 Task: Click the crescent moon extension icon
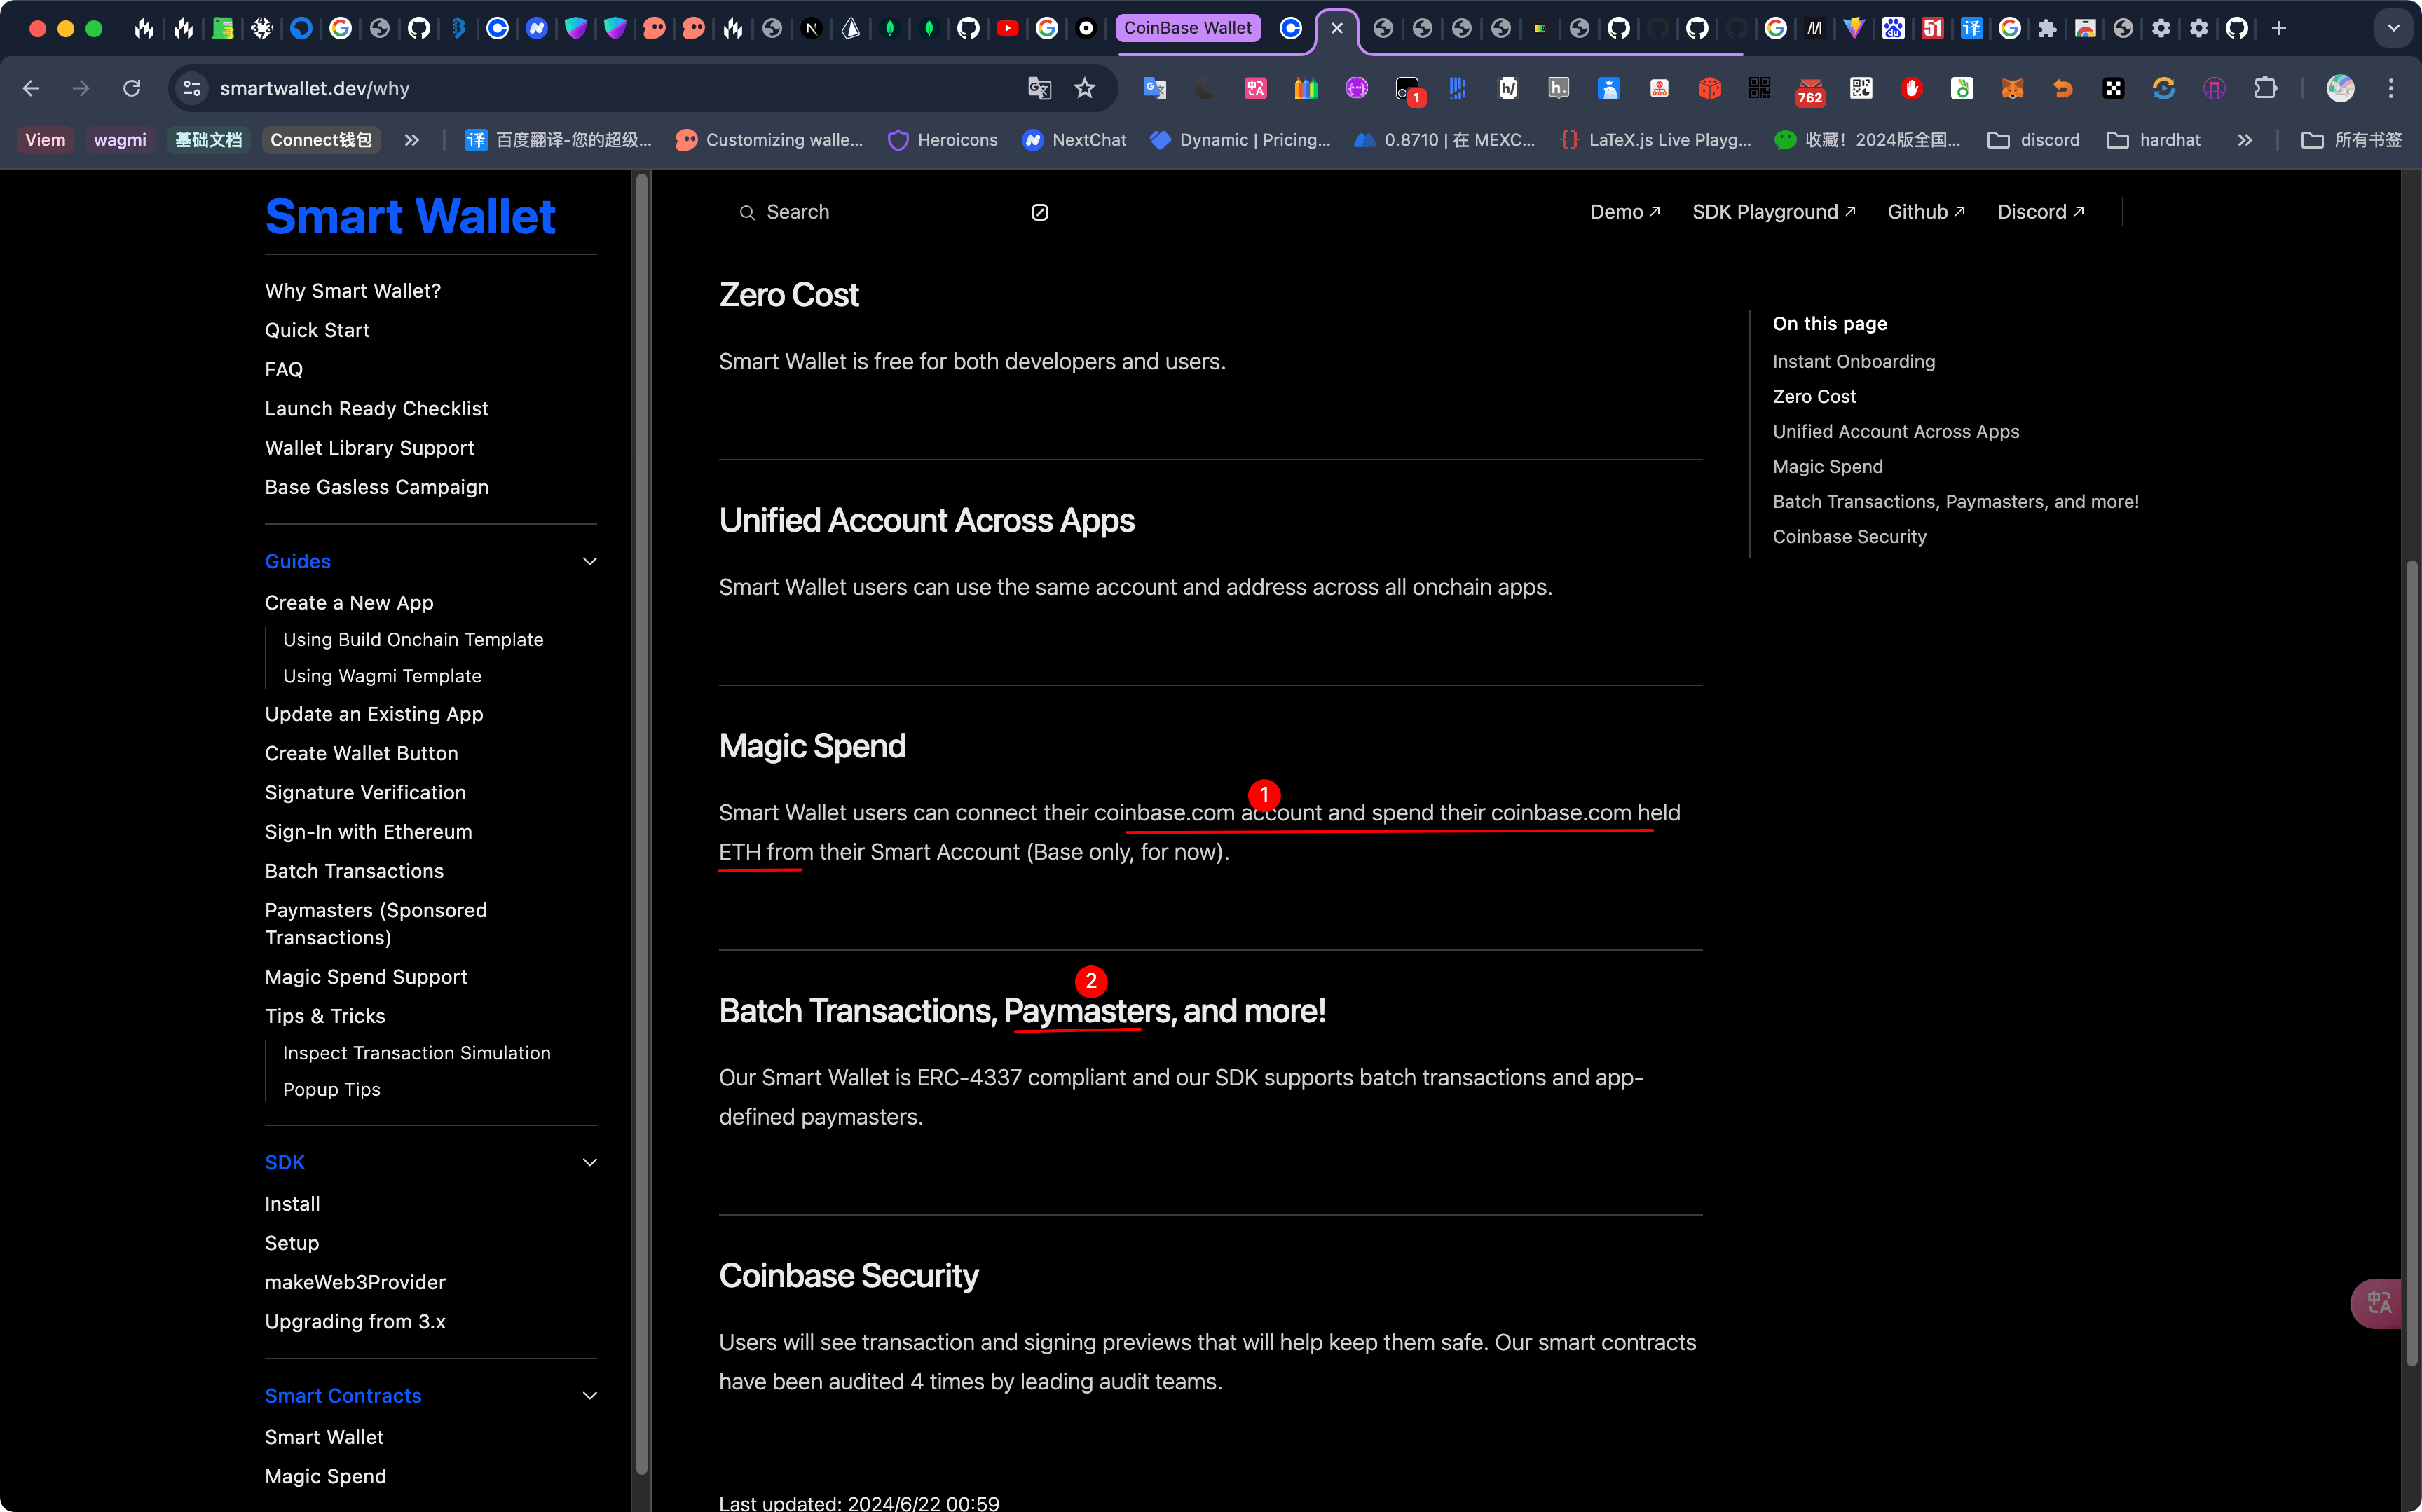click(1205, 88)
